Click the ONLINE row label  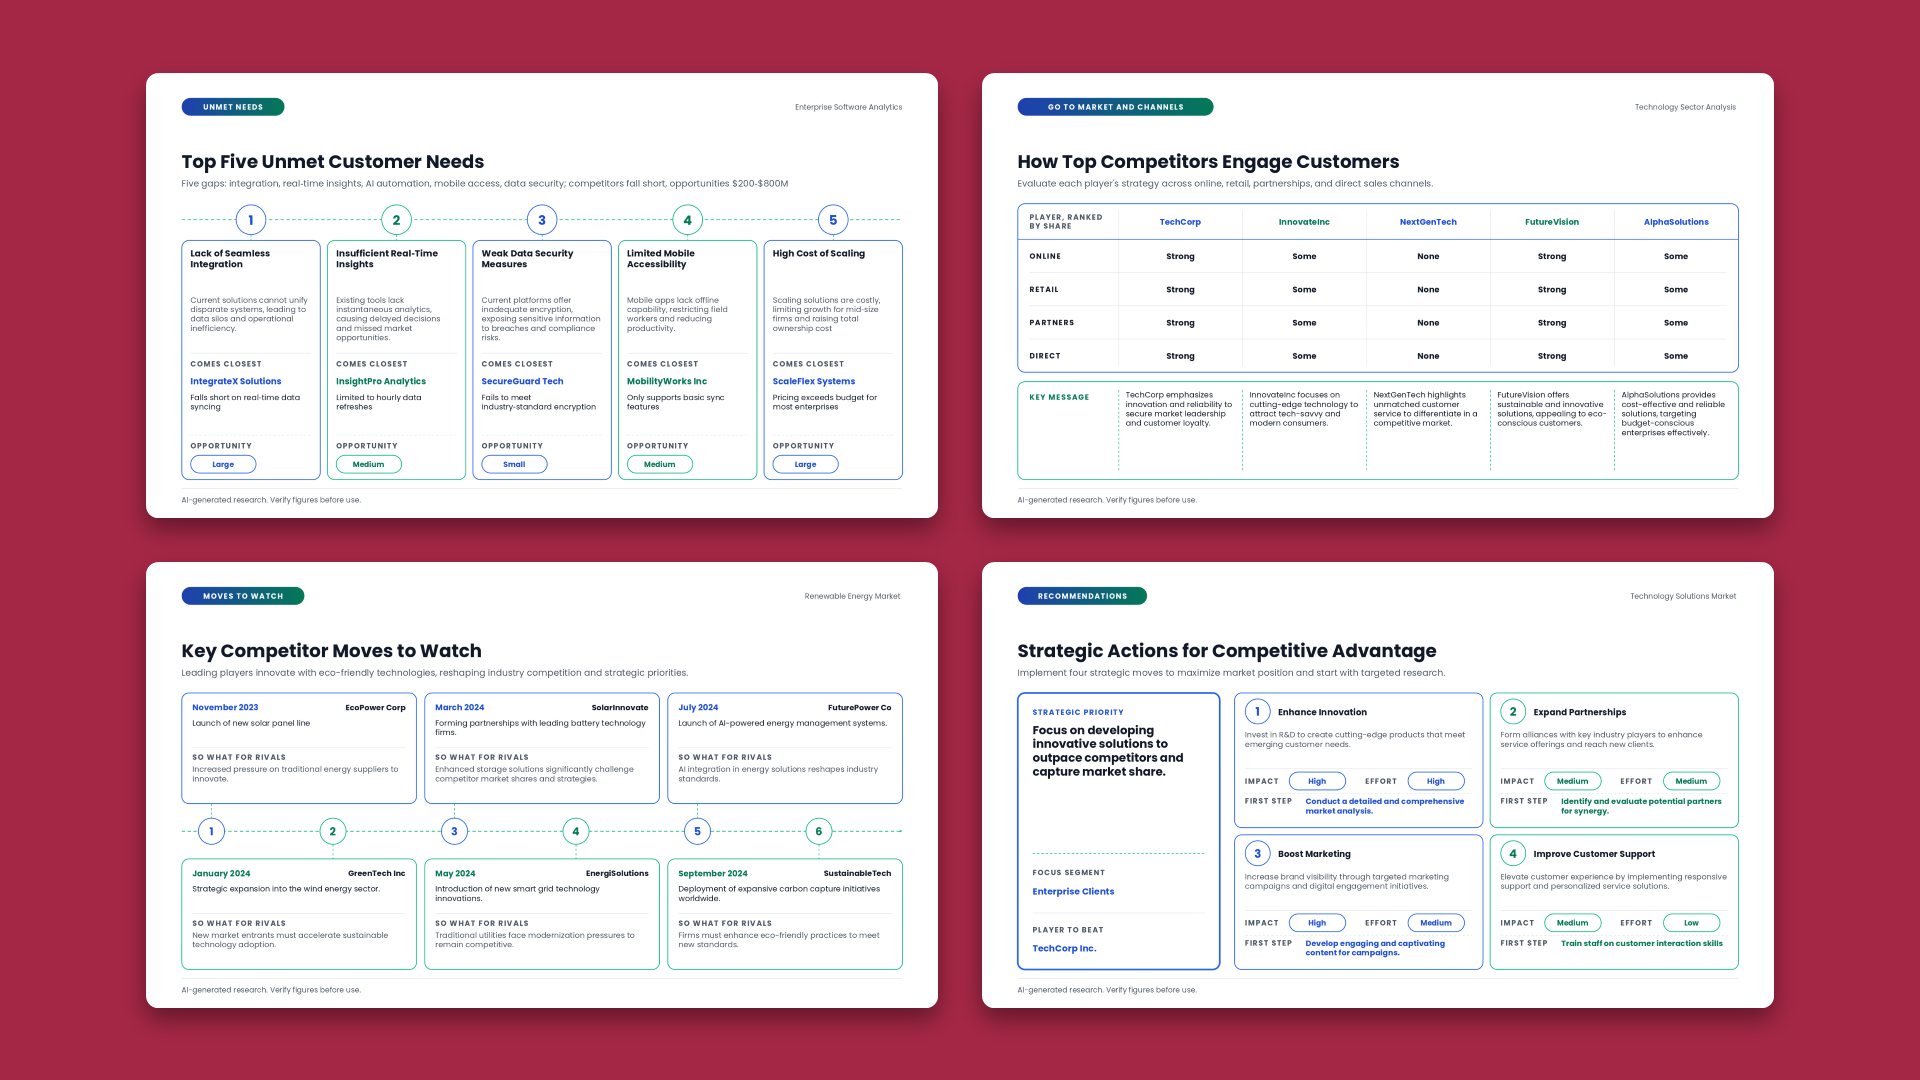(1045, 256)
